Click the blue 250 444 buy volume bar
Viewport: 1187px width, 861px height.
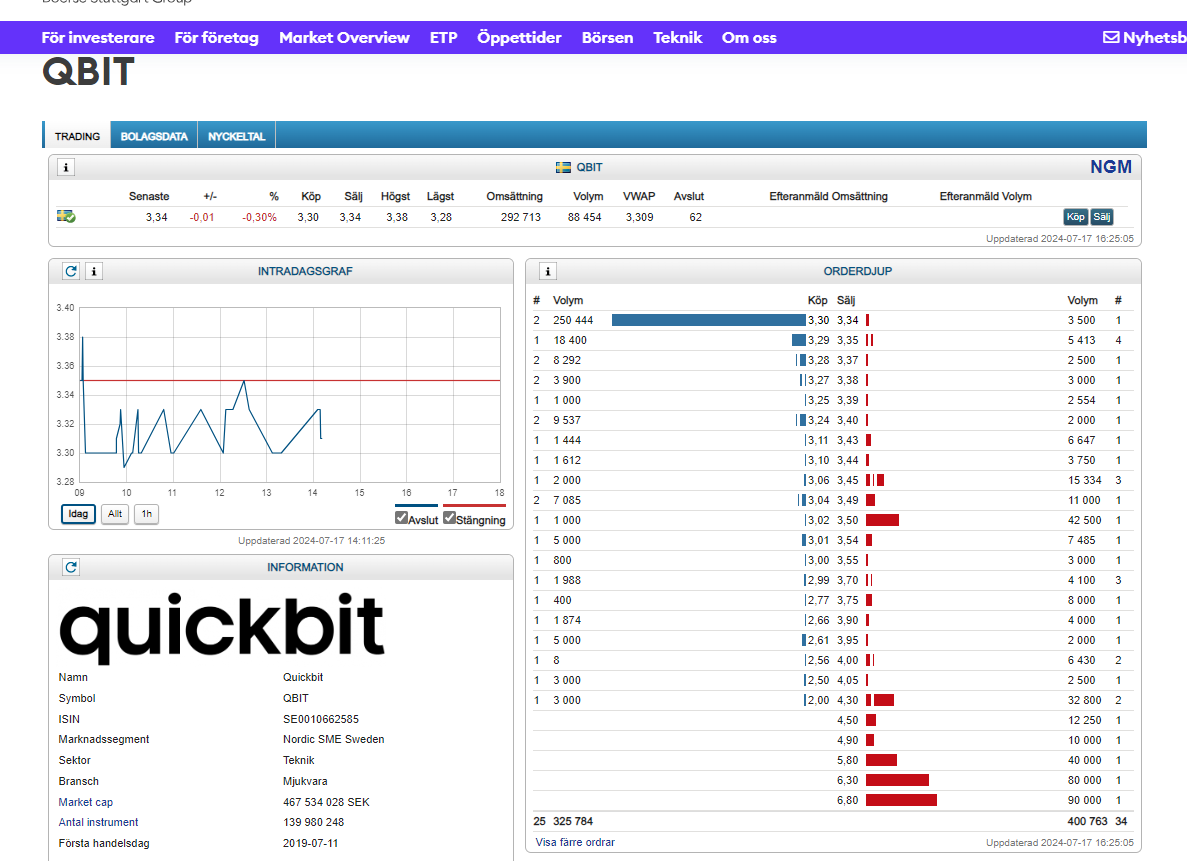tap(709, 320)
